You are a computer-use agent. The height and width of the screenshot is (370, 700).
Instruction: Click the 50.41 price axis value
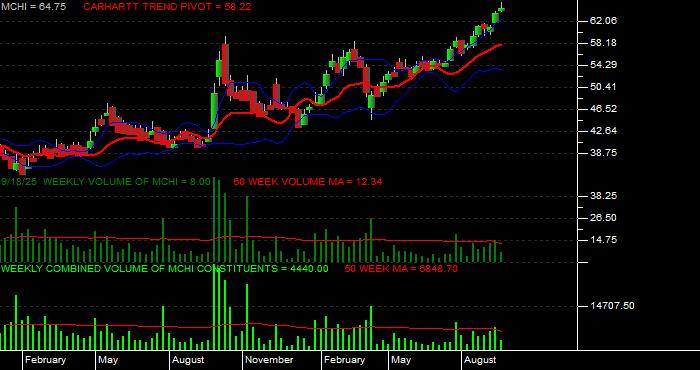tap(603, 87)
